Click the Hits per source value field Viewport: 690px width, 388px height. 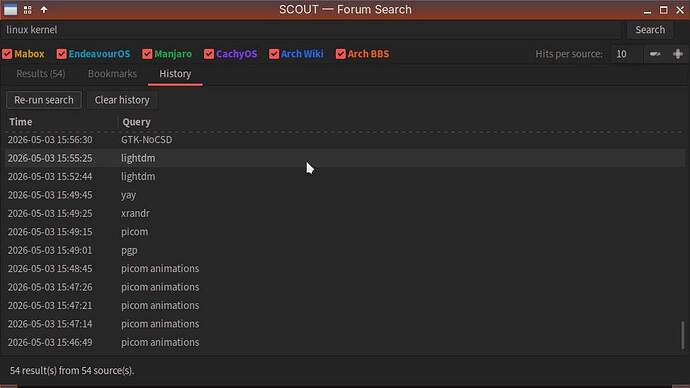[x=627, y=54]
